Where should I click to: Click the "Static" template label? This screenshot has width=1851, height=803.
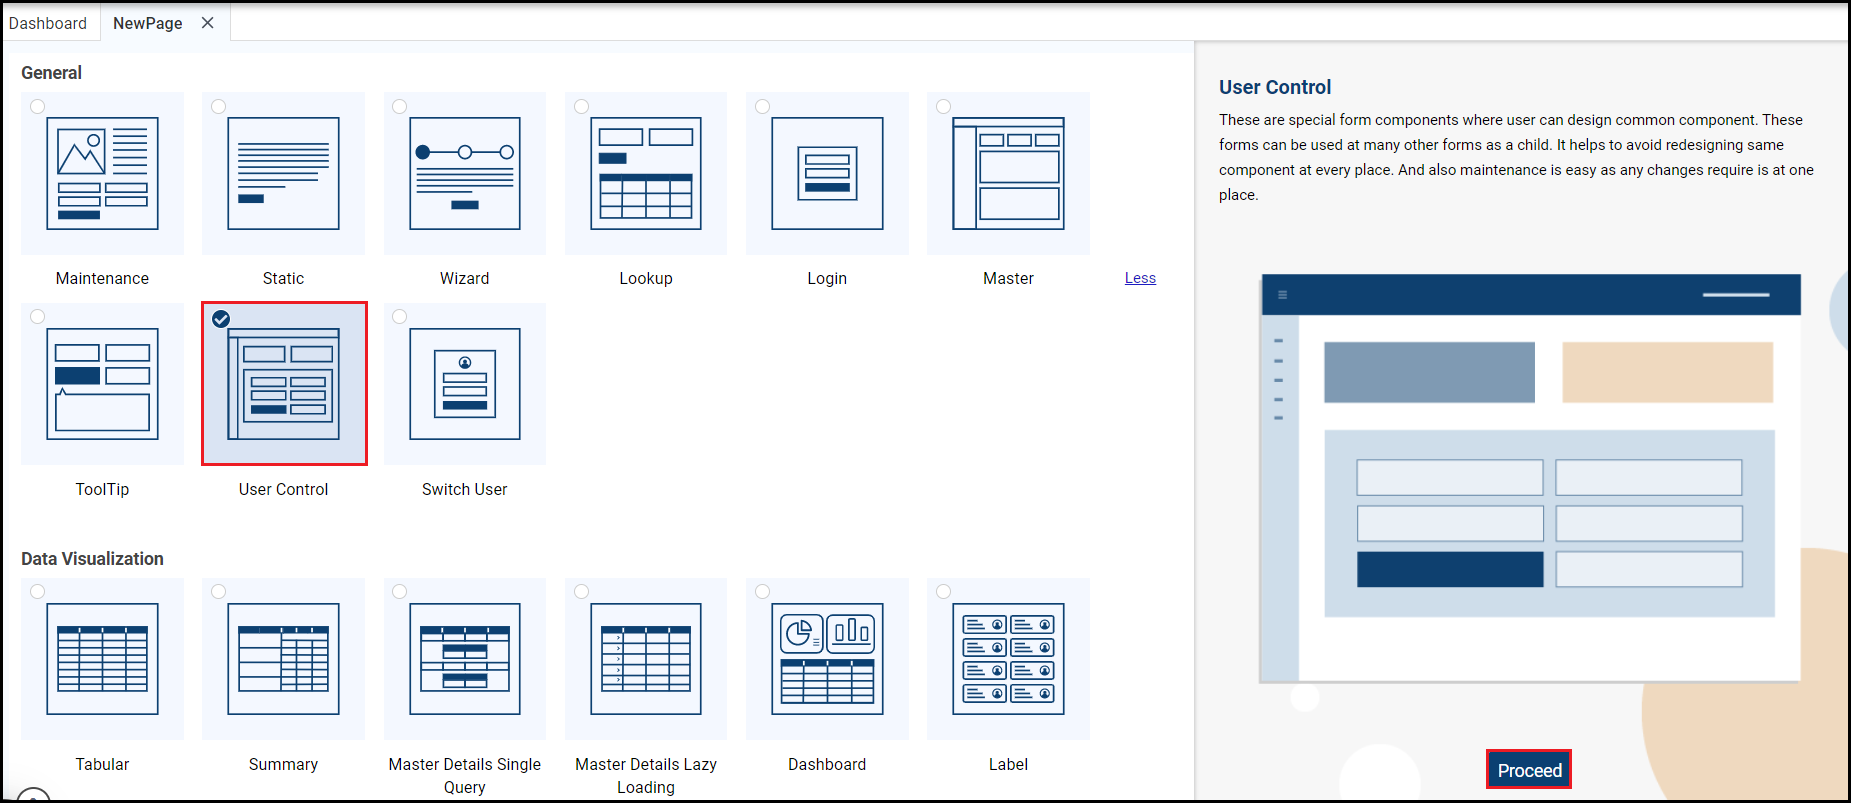(283, 279)
